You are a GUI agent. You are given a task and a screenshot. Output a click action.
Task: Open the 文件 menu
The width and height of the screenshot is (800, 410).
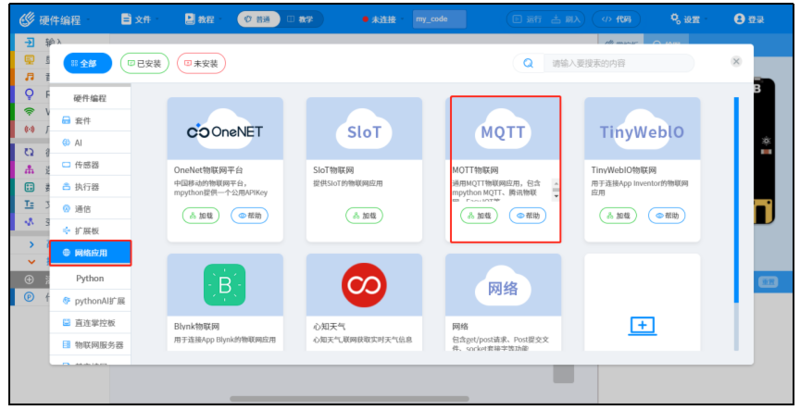(x=139, y=19)
